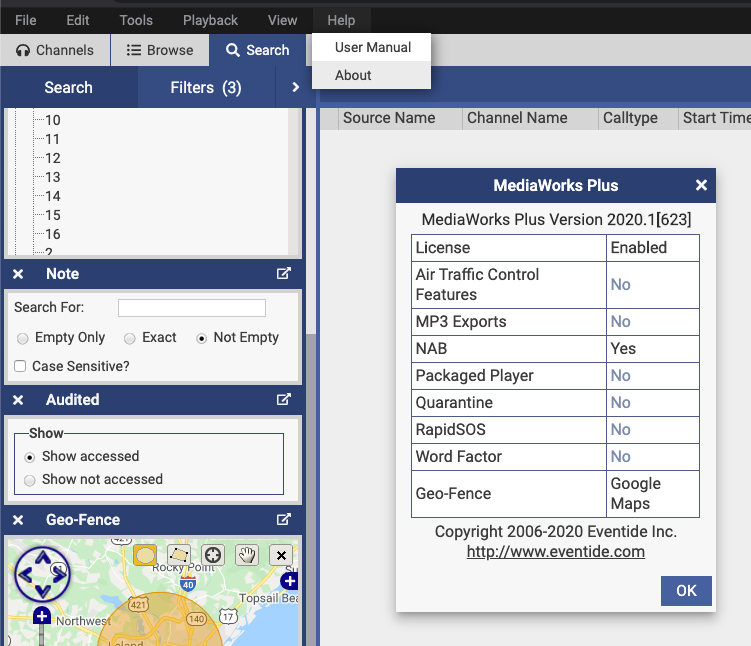Open User Manual from Help menu
Image resolution: width=751 pixels, height=646 pixels.
372,47
